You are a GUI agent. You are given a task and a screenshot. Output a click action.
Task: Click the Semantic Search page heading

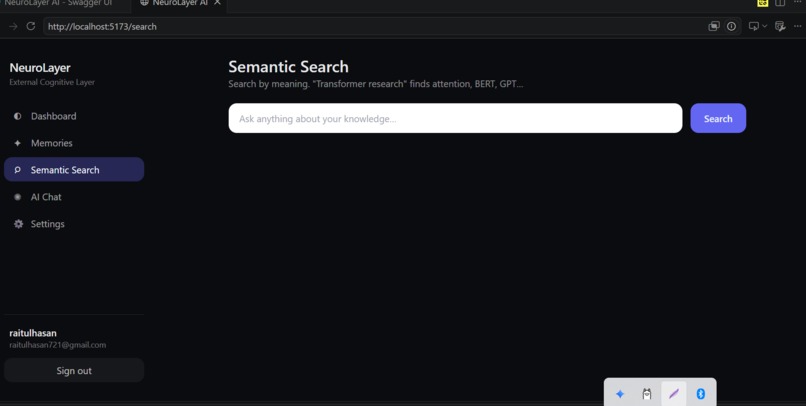point(288,67)
